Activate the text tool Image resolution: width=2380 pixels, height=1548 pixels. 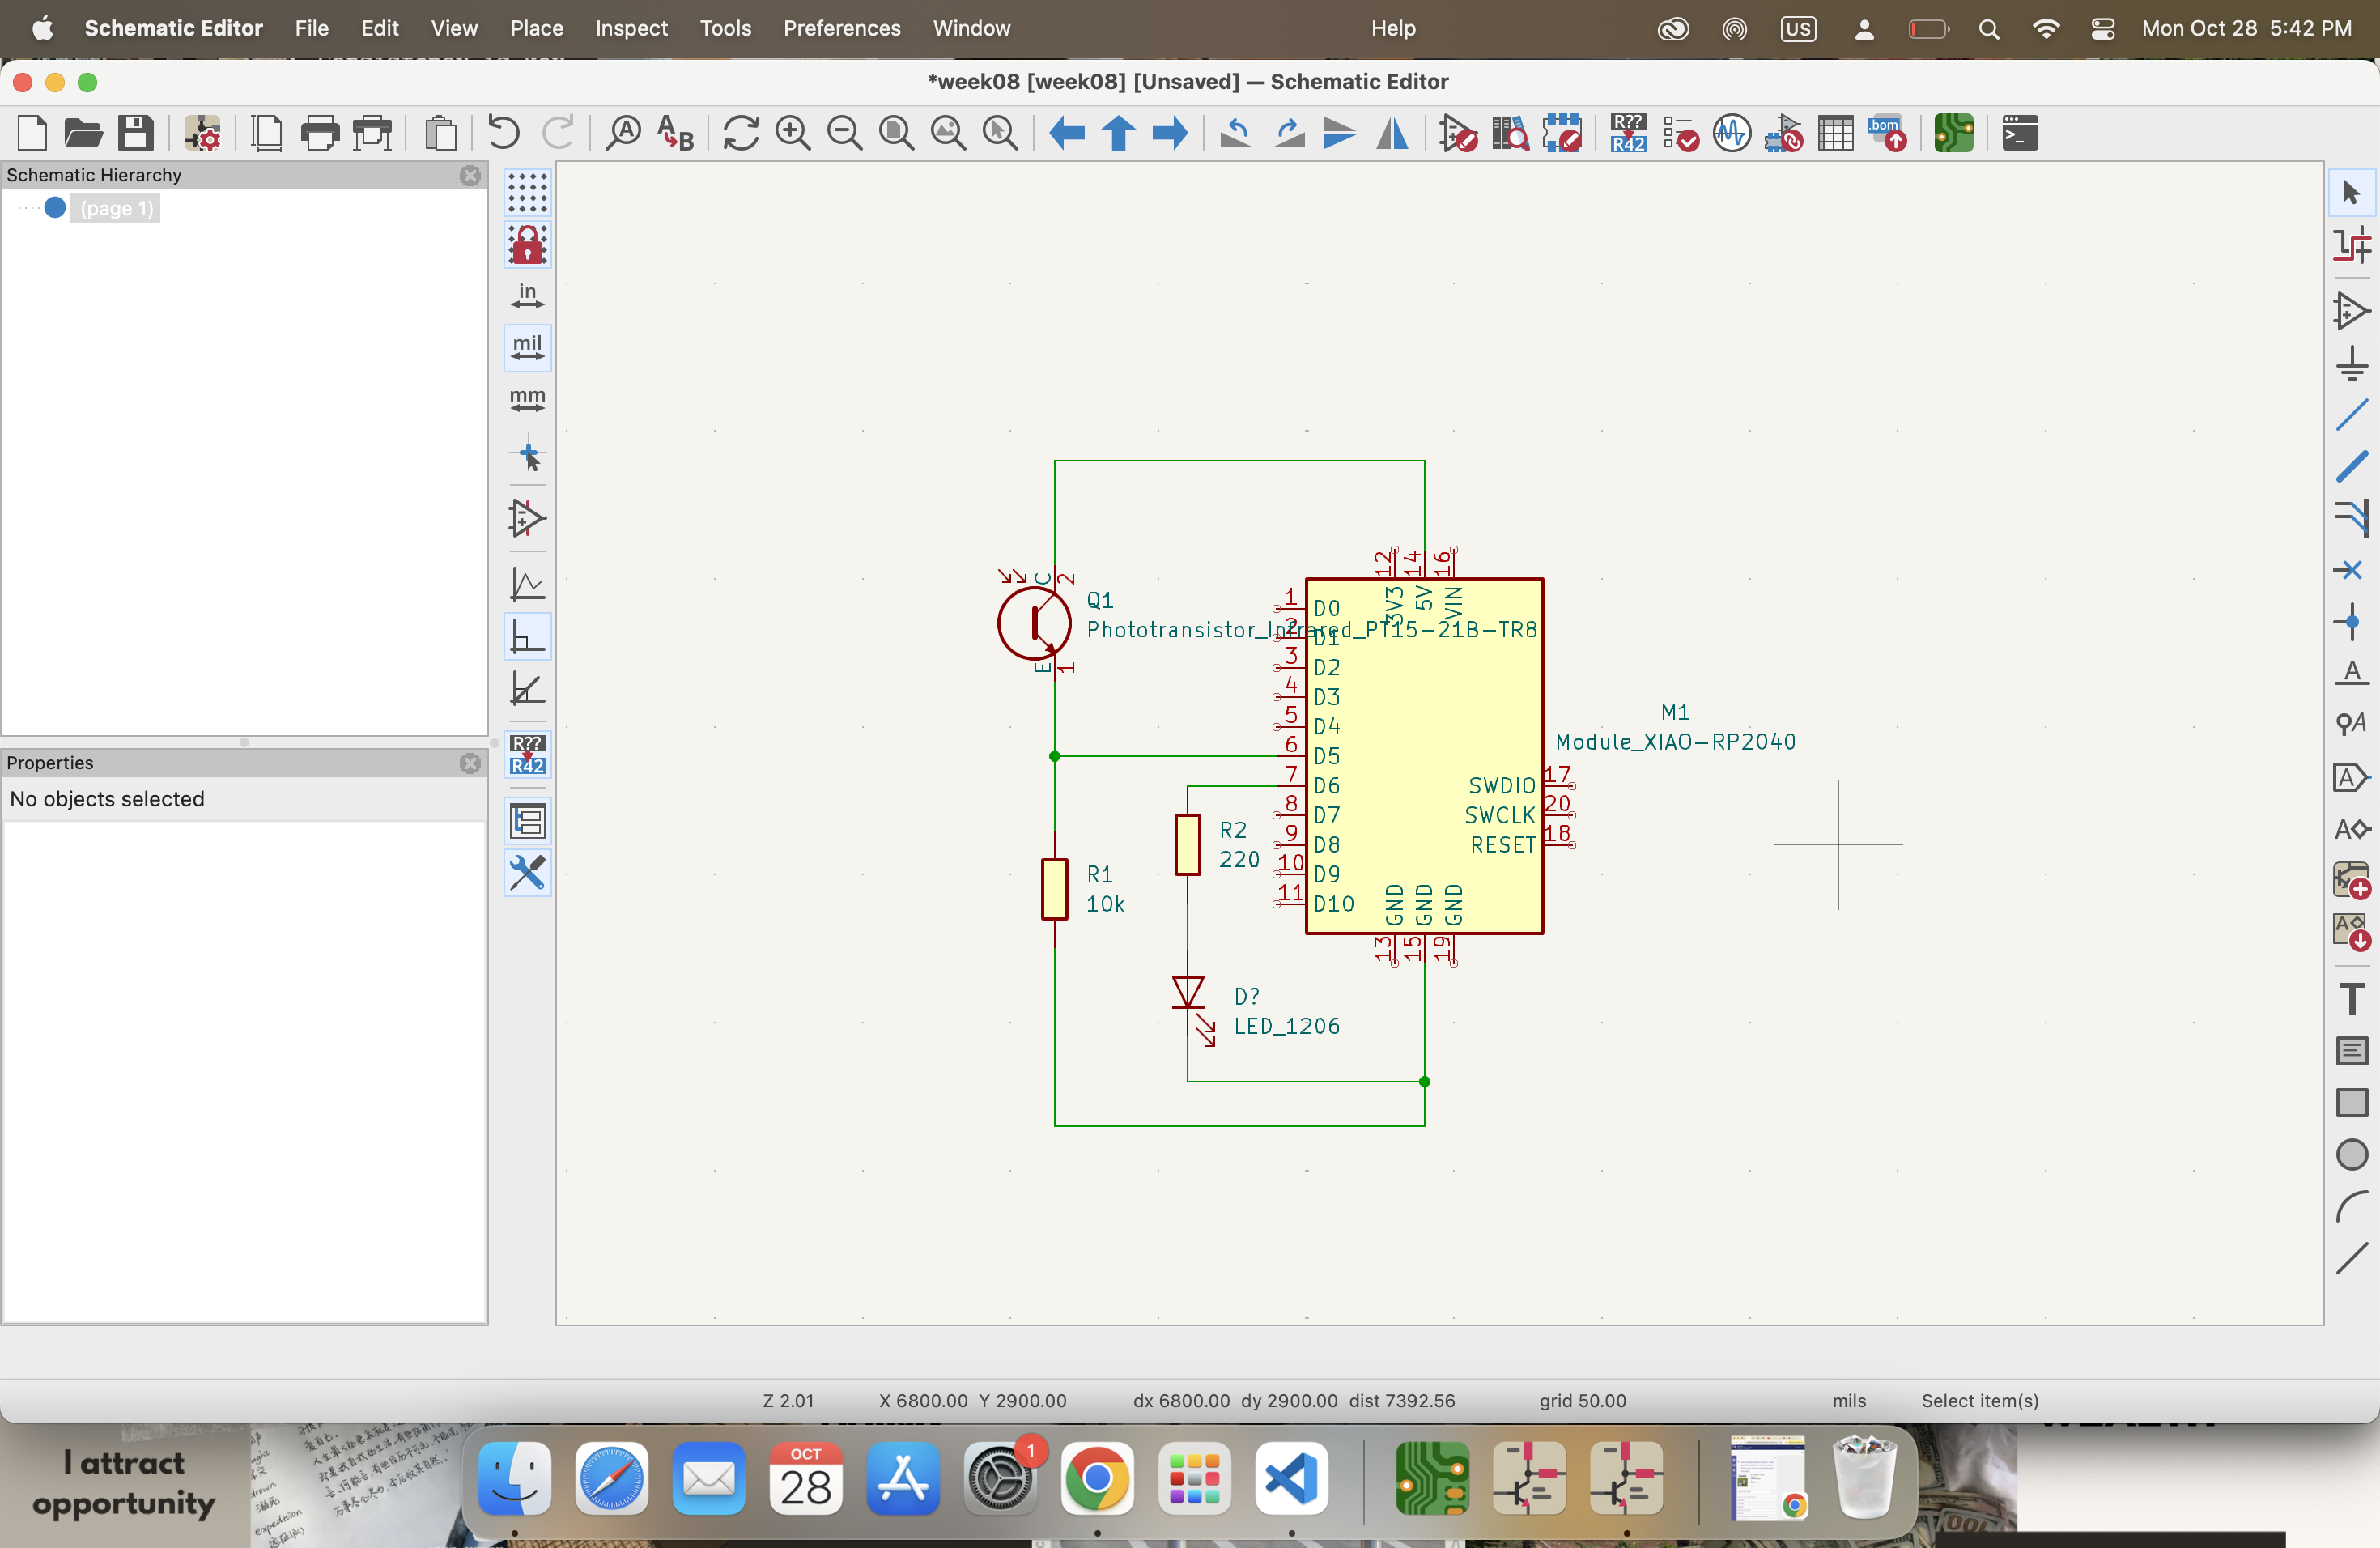point(2352,998)
